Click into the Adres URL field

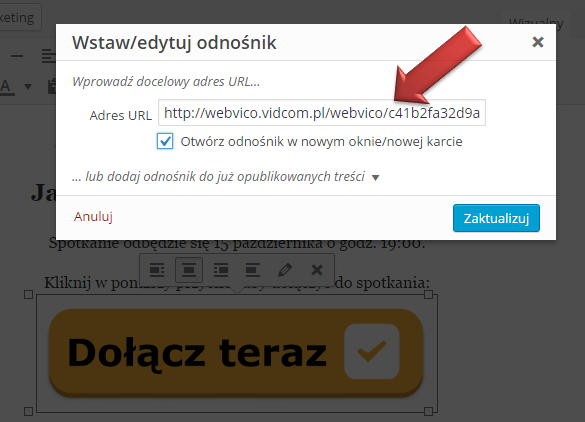coord(322,113)
